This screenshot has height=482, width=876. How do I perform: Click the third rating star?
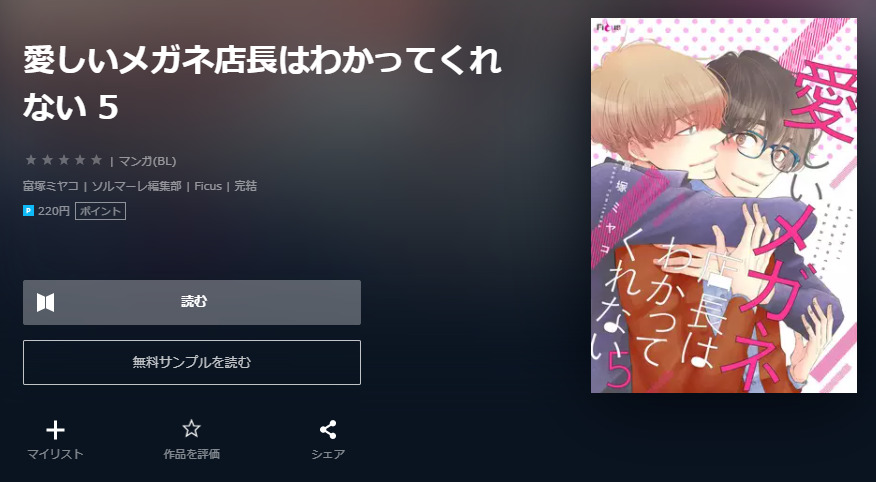pos(64,160)
